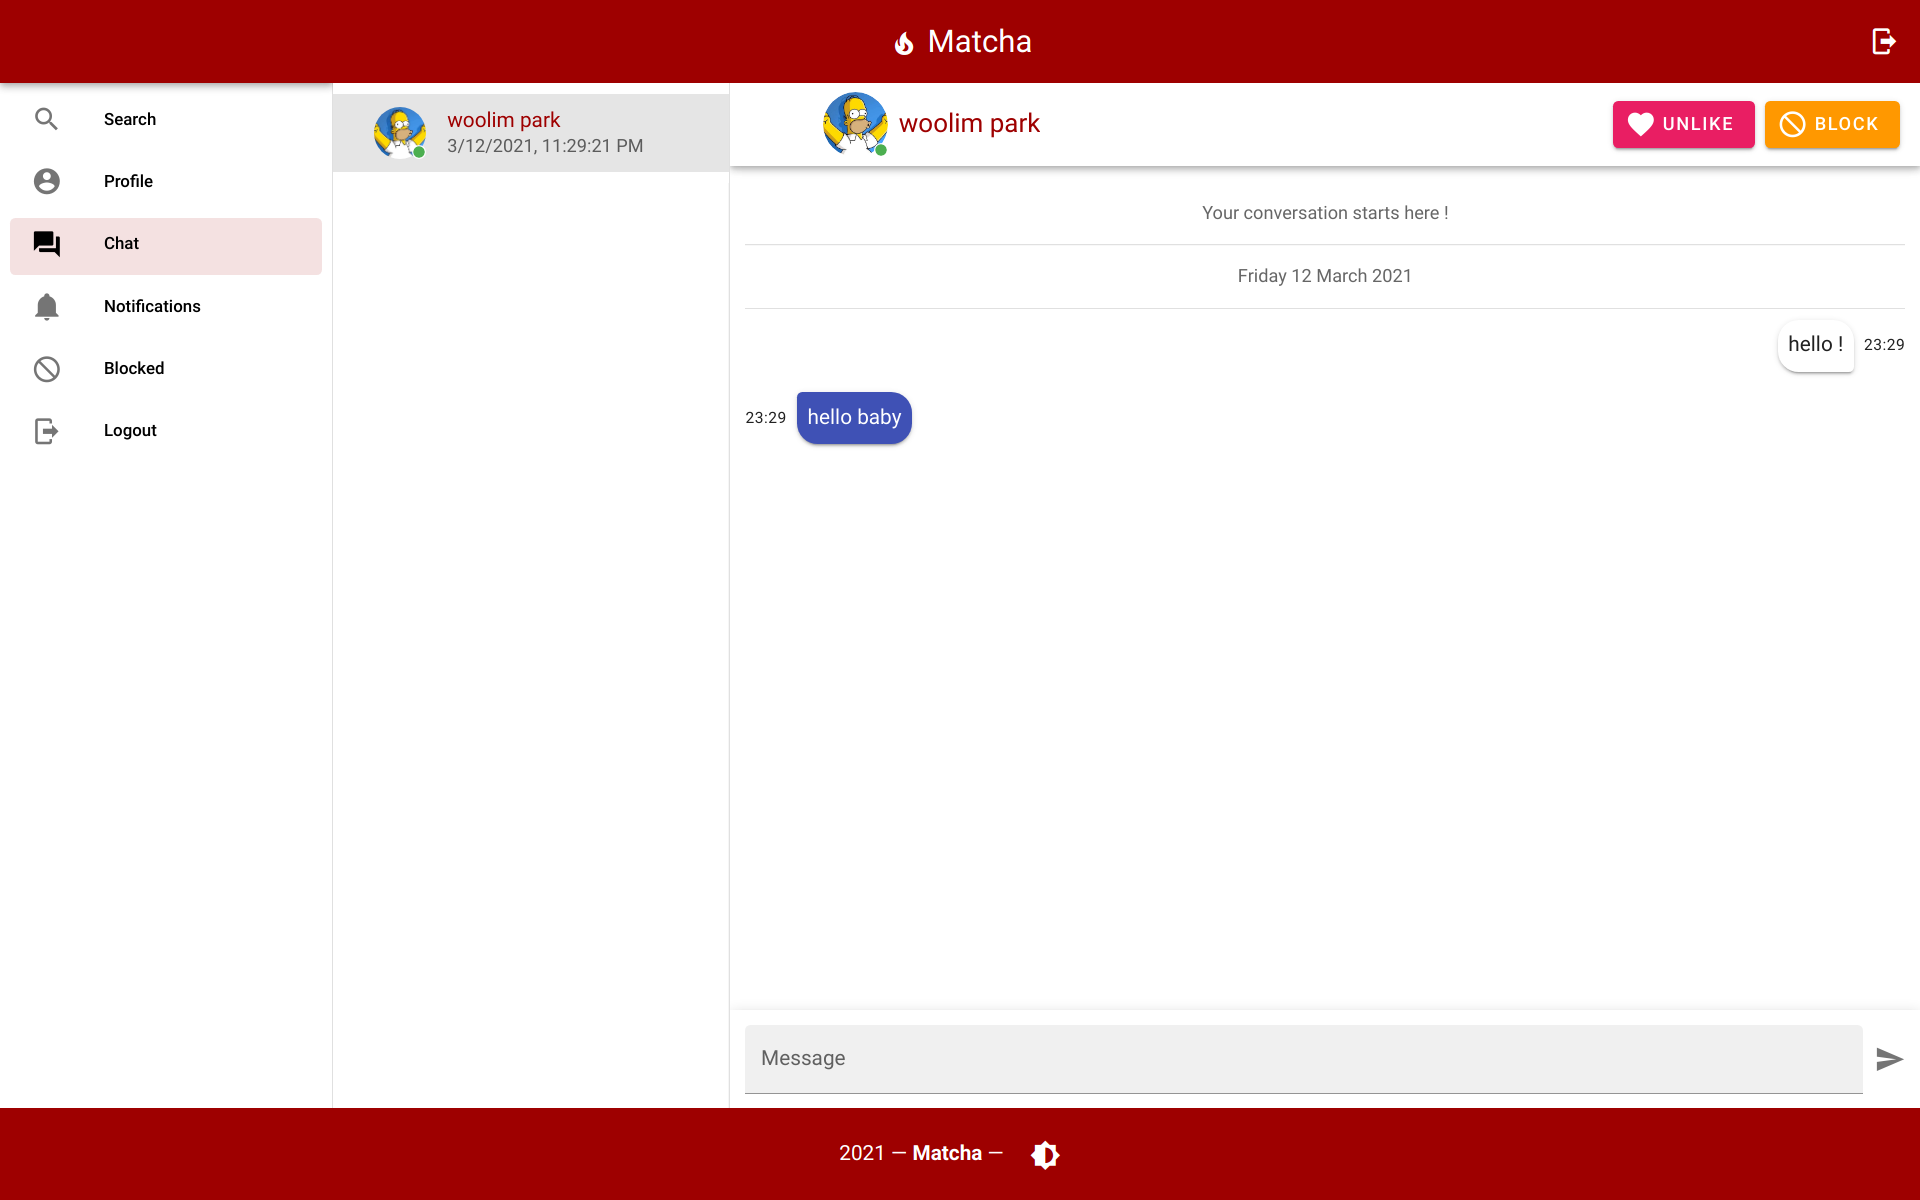The height and width of the screenshot is (1200, 1920).
Task: Click the logout icon in top header
Action: click(x=1883, y=41)
